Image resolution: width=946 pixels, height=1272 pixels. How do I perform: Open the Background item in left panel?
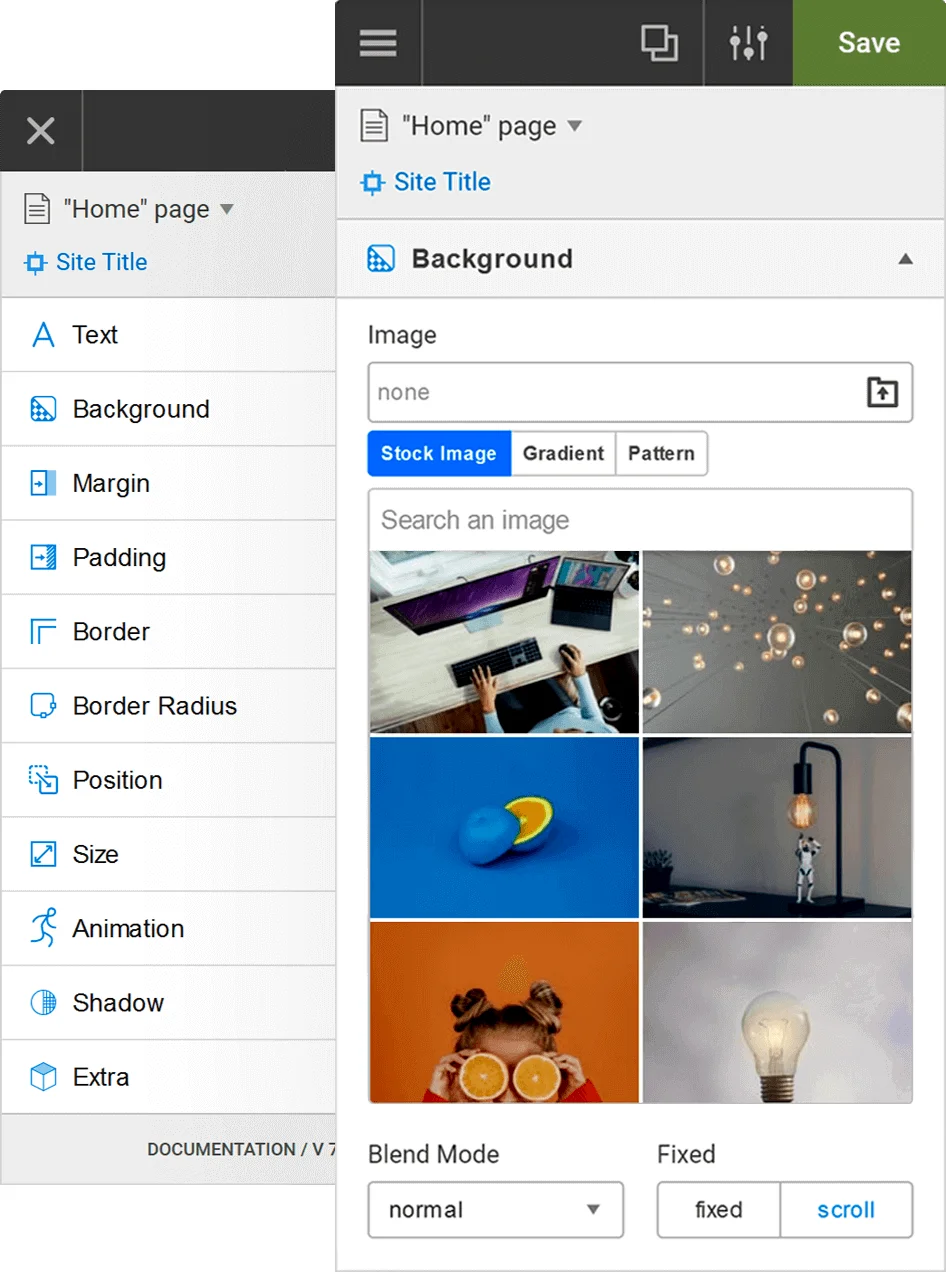[168, 408]
